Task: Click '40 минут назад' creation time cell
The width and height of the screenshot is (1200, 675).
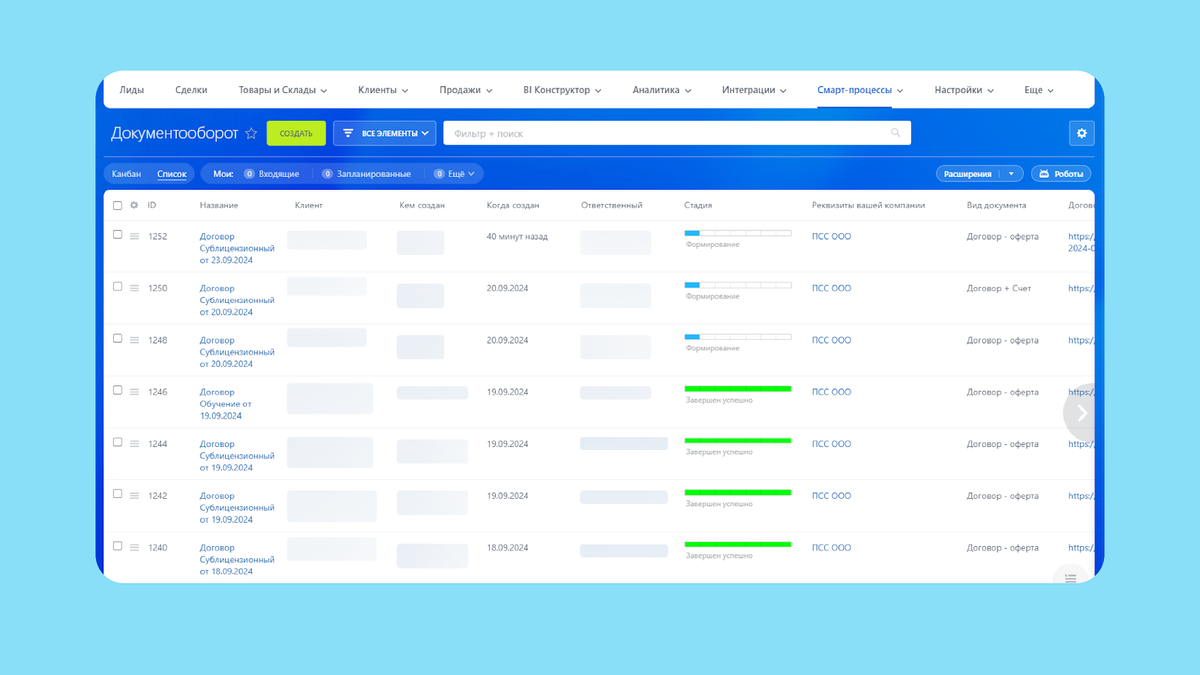Action: [517, 237]
